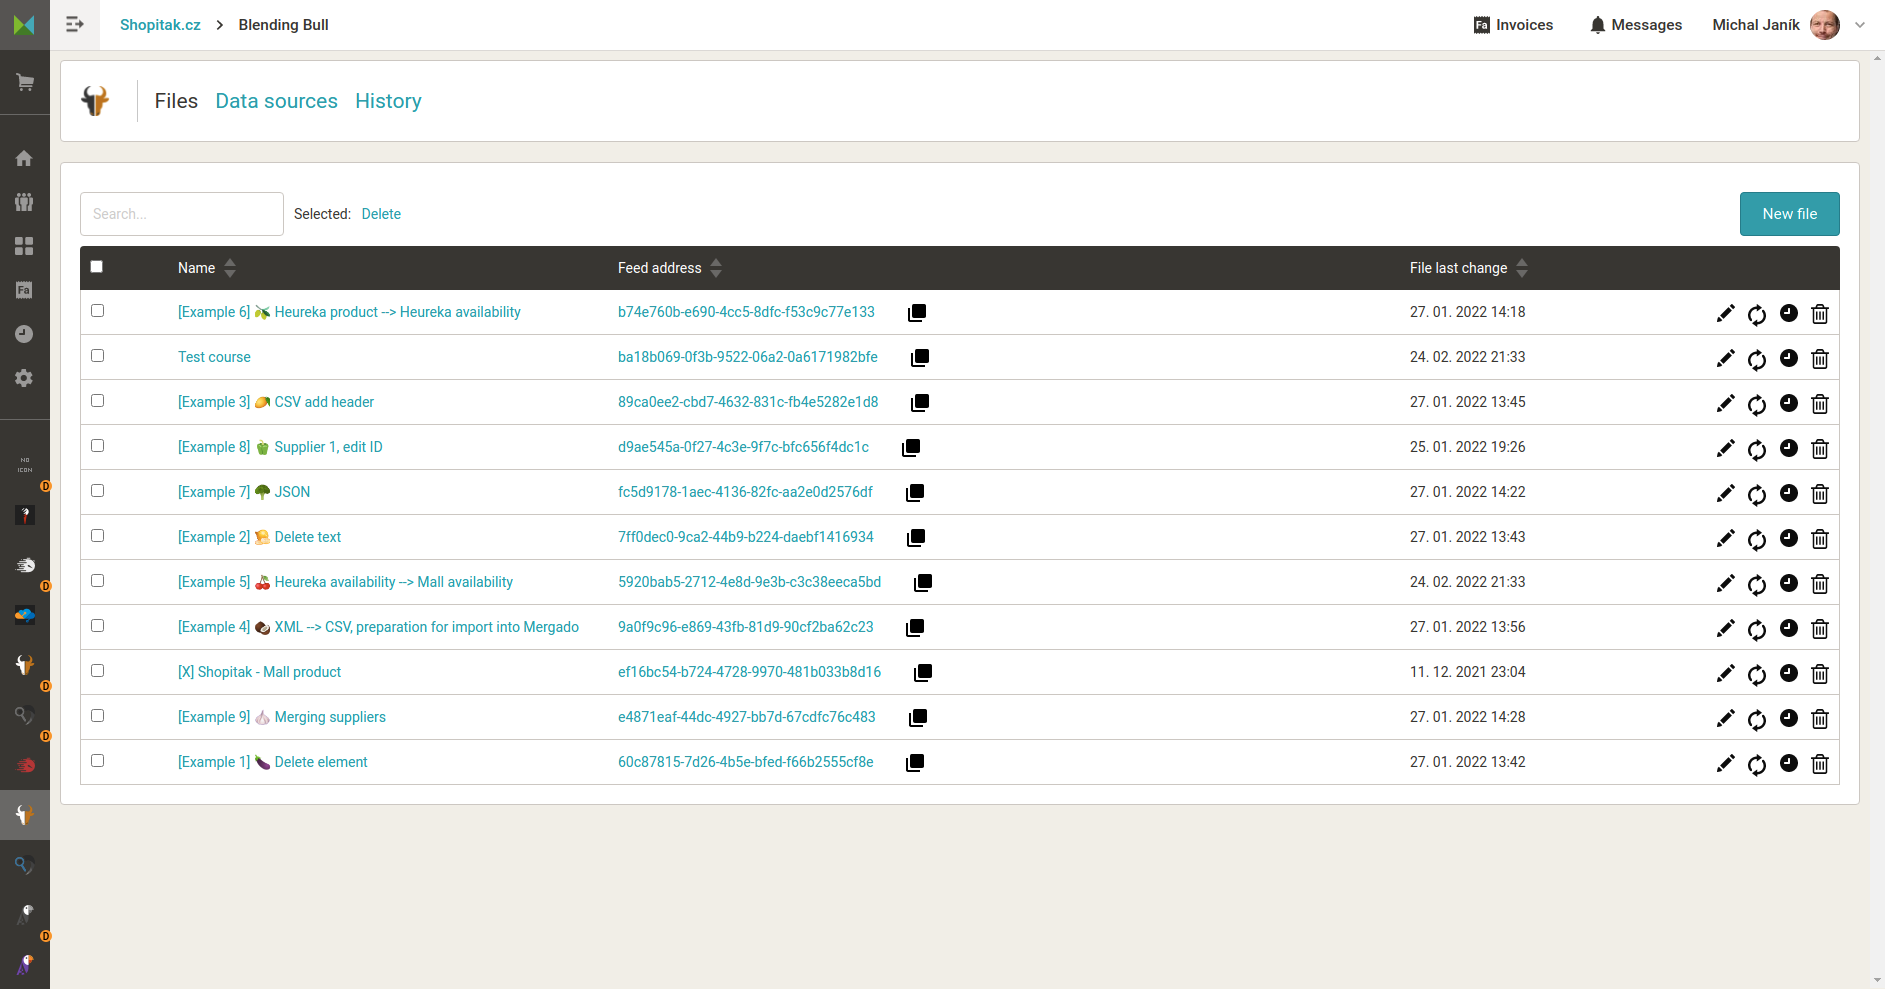Viewport: 1885px width, 989px height.
Task: Click the Search input field
Action: [x=182, y=214]
